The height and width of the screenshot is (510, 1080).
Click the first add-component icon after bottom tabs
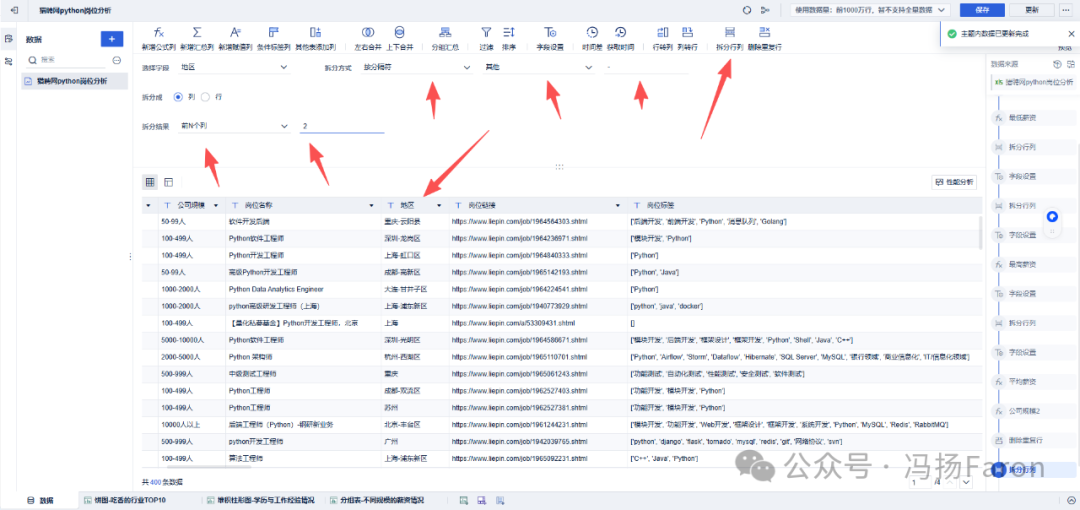(x=465, y=500)
